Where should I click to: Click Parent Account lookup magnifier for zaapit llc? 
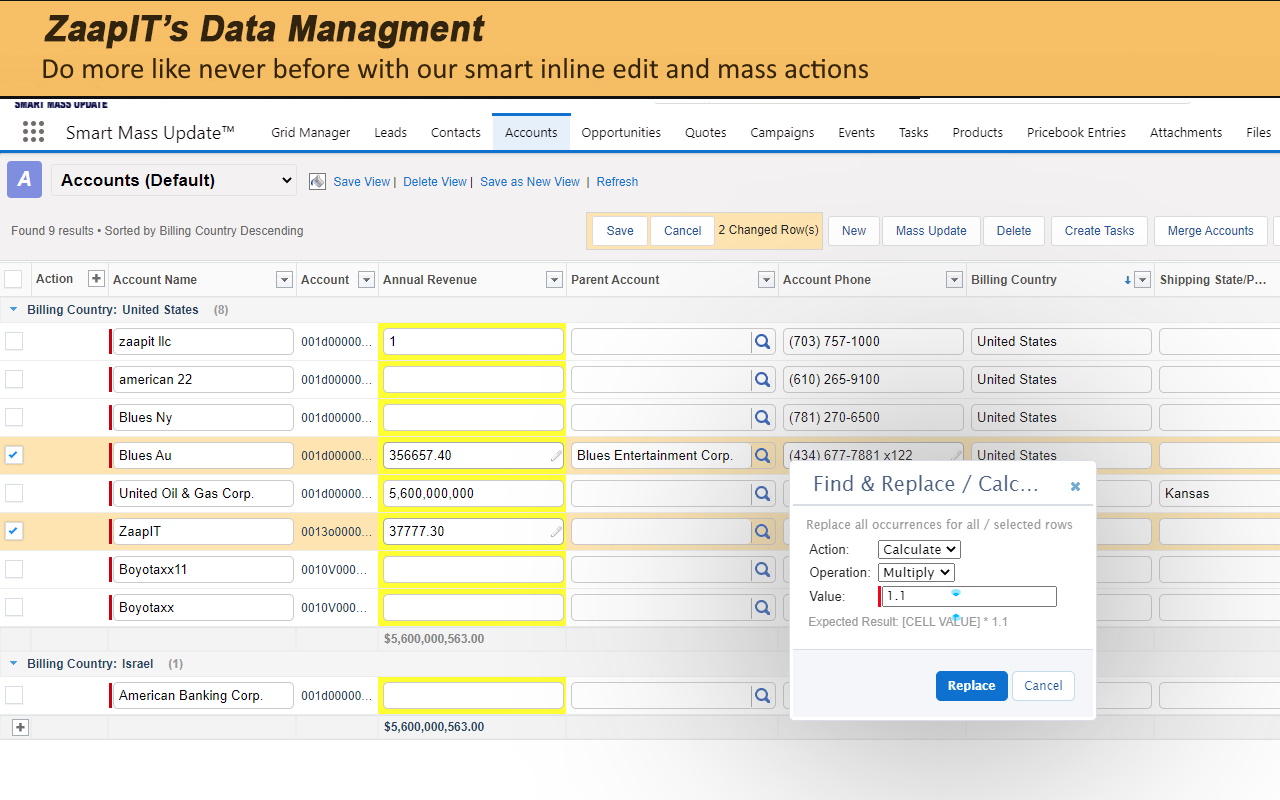tap(763, 342)
